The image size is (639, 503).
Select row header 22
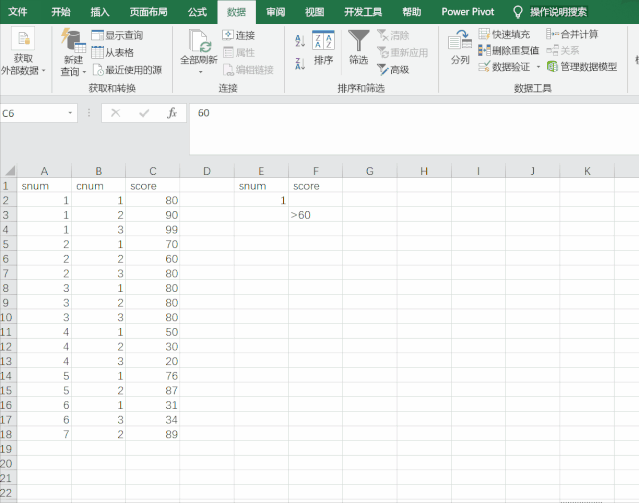pos(8,492)
